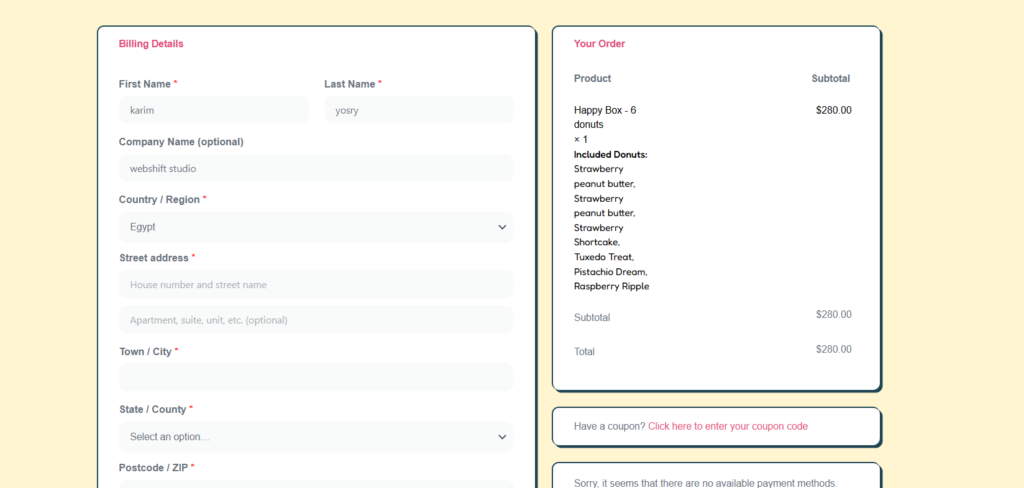Click the Included Donuts label in order summary
This screenshot has height=488, width=1024.
point(610,154)
